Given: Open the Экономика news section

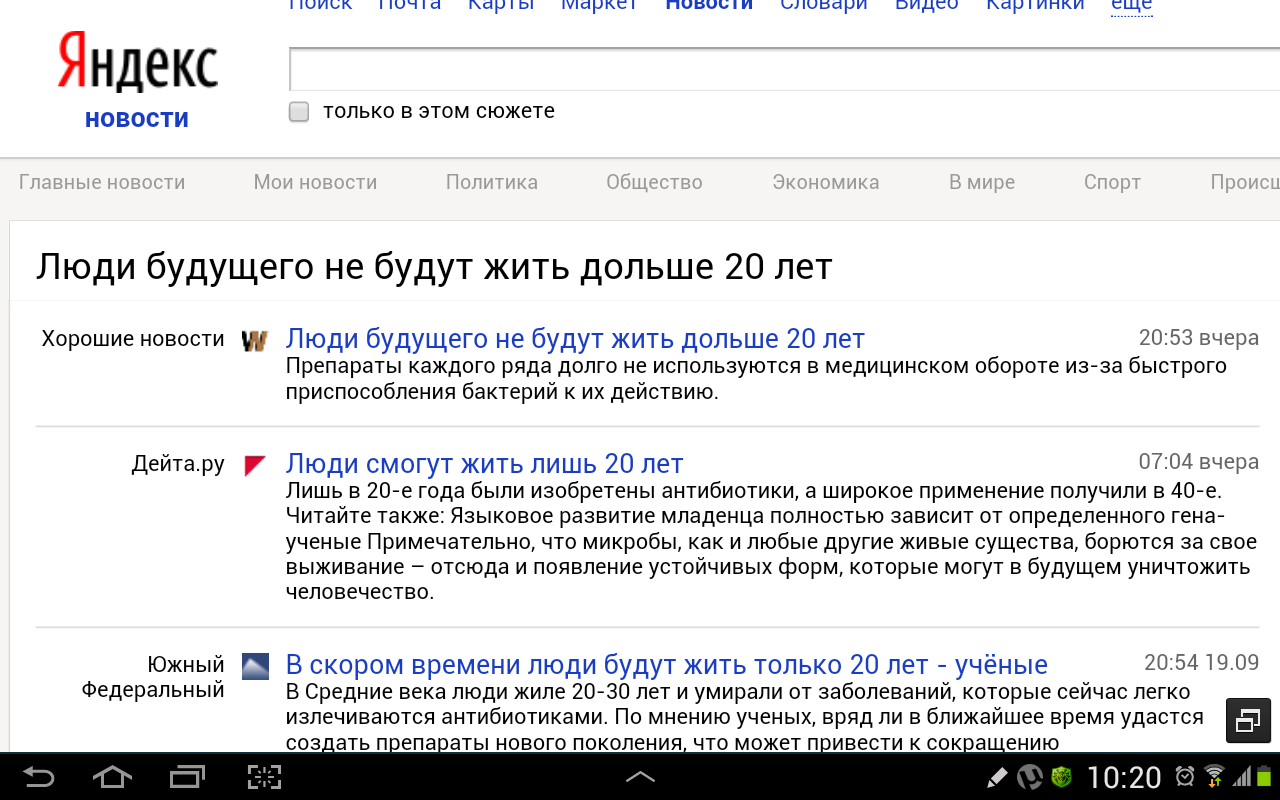Looking at the screenshot, I should click(x=825, y=182).
